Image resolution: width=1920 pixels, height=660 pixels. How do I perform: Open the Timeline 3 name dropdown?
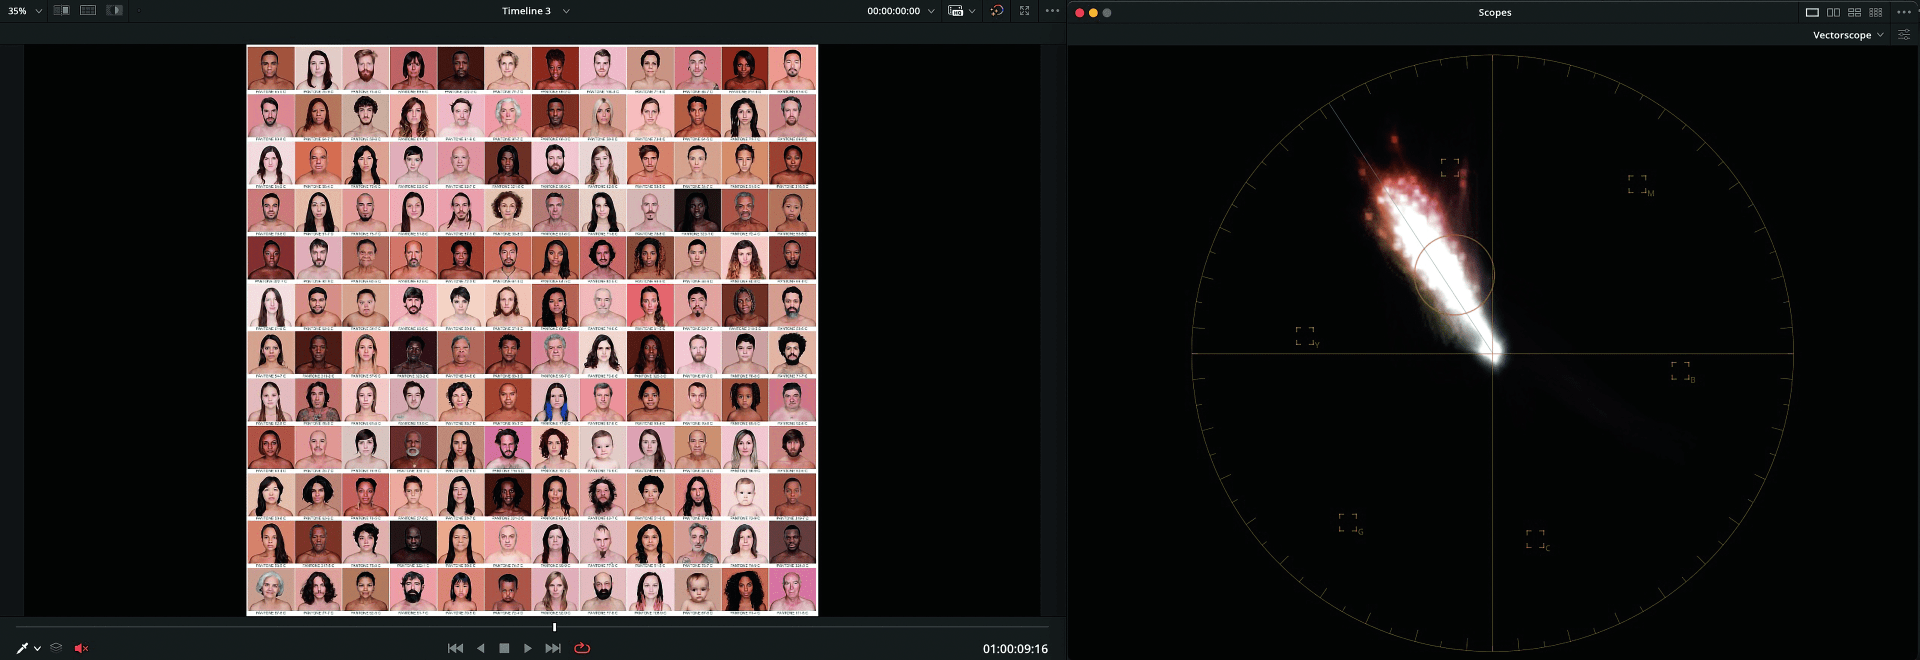[x=566, y=11]
